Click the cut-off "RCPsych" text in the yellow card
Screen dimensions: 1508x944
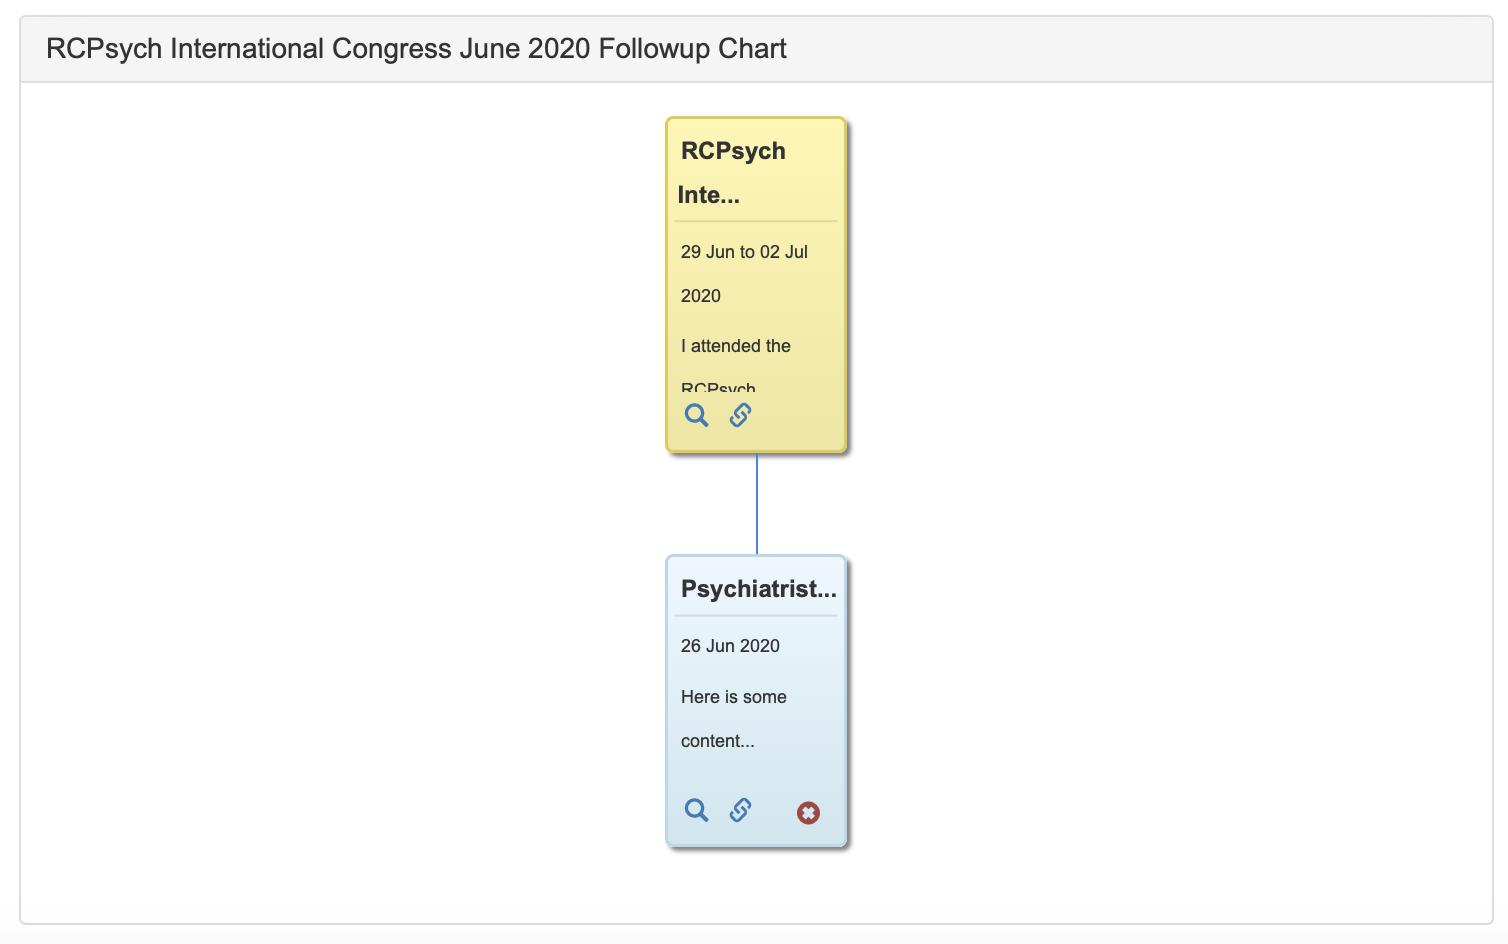[x=718, y=388]
